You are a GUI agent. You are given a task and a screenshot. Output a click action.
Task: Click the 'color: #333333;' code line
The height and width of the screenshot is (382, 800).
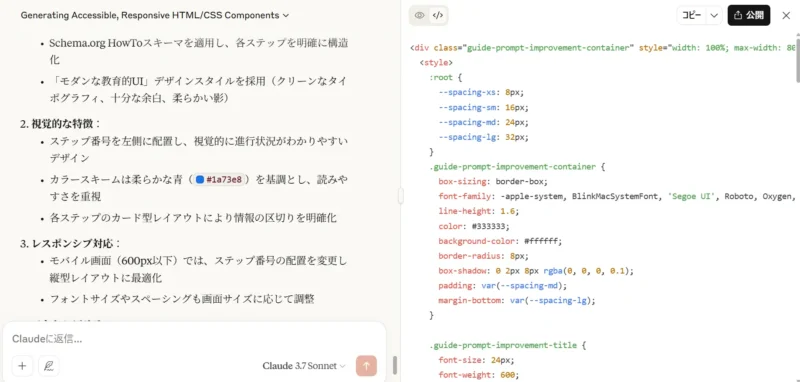[x=473, y=226]
